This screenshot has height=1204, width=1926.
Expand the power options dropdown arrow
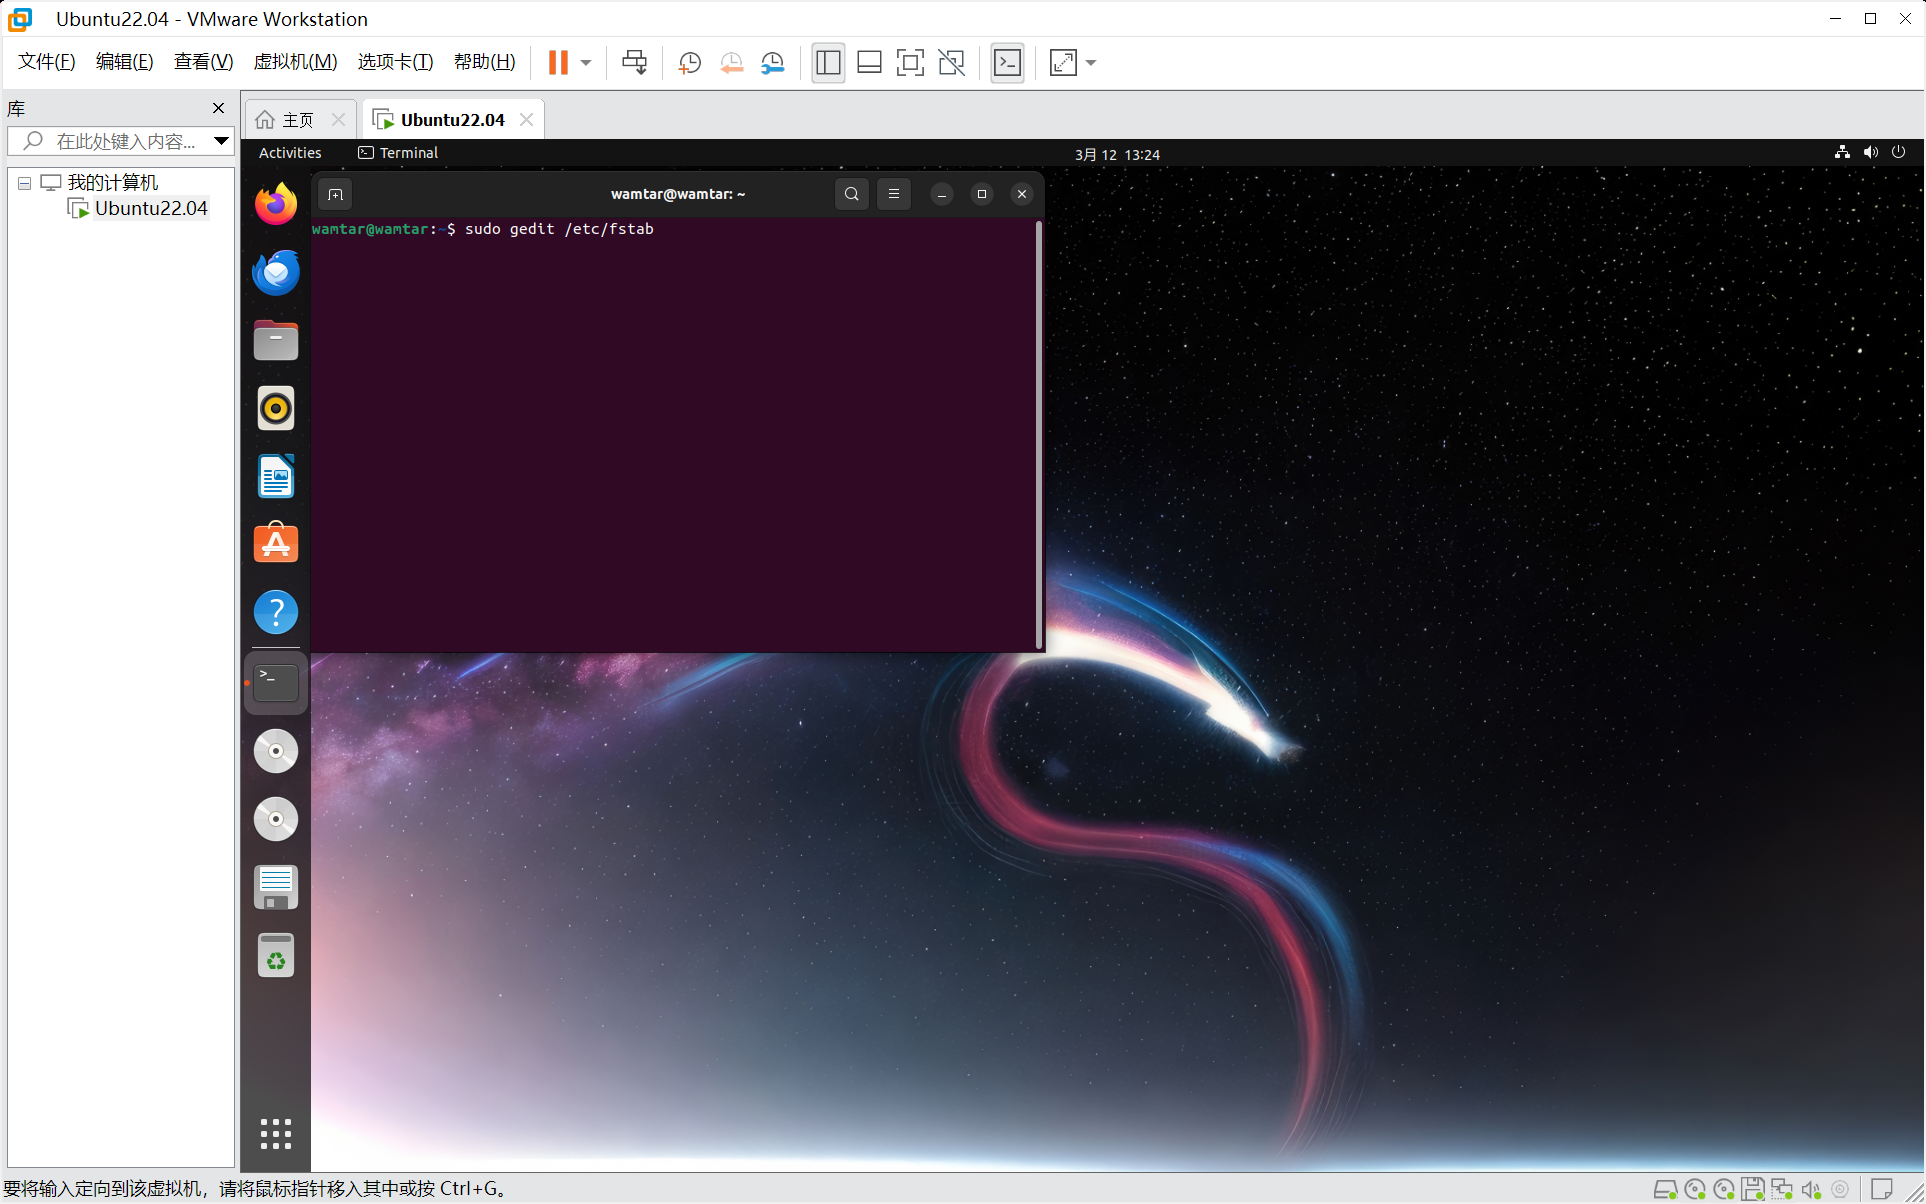pyautogui.click(x=586, y=62)
